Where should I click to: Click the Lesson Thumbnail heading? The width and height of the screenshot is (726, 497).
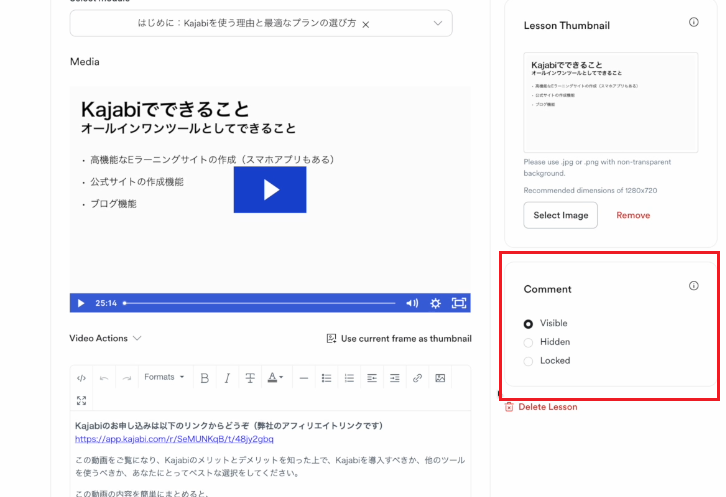coord(567,26)
